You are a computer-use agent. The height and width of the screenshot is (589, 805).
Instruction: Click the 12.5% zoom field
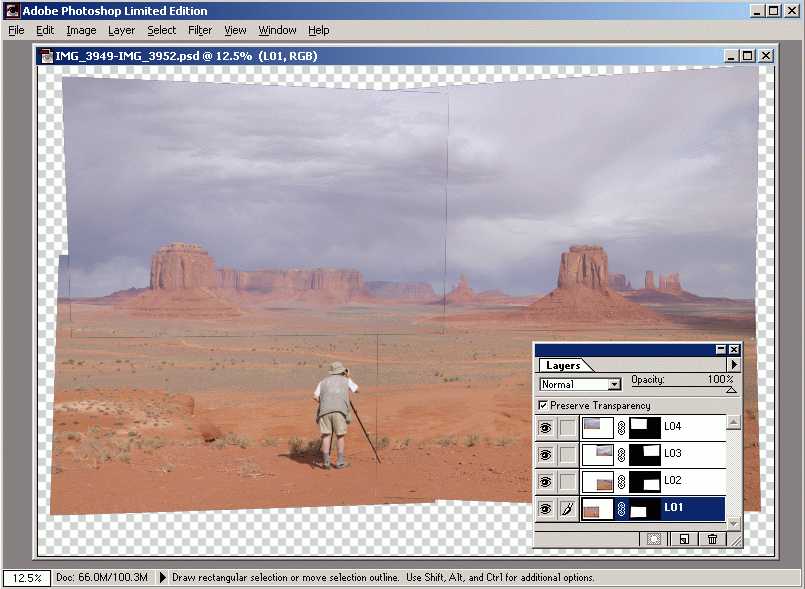tap(27, 578)
